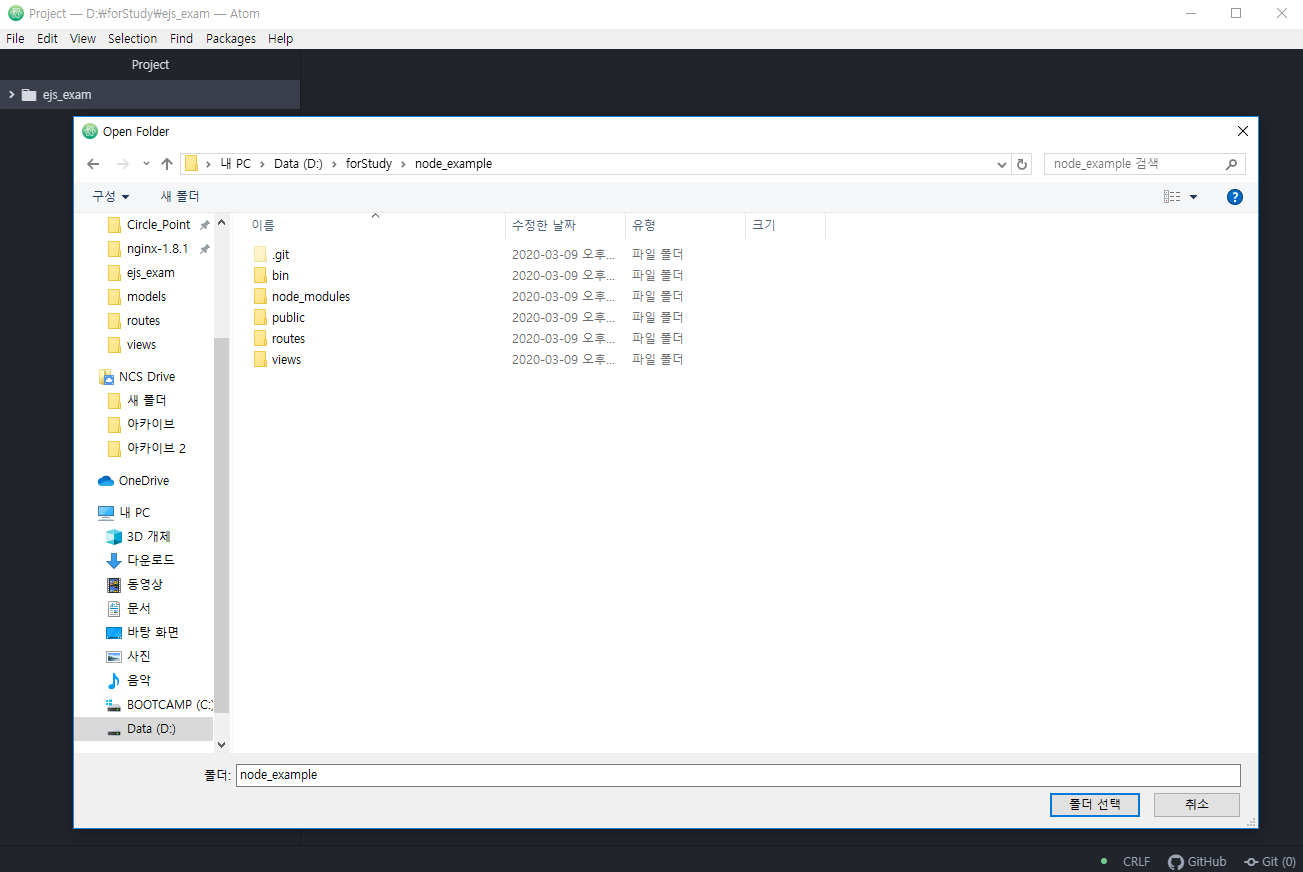Click the 폴더 선택 select folder button
Screen dimensions: 1303x872
coord(1095,805)
